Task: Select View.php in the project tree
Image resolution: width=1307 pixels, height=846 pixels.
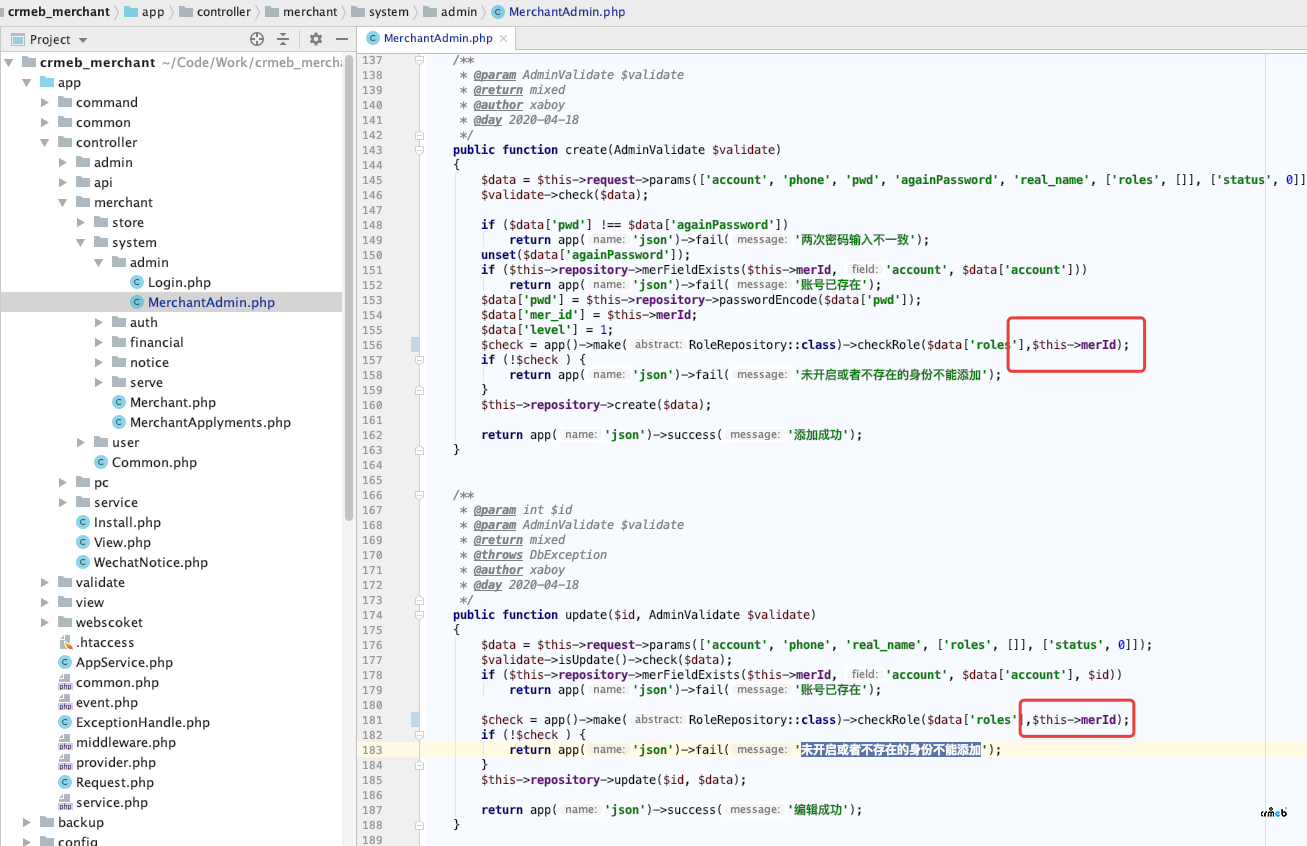Action: (122, 542)
